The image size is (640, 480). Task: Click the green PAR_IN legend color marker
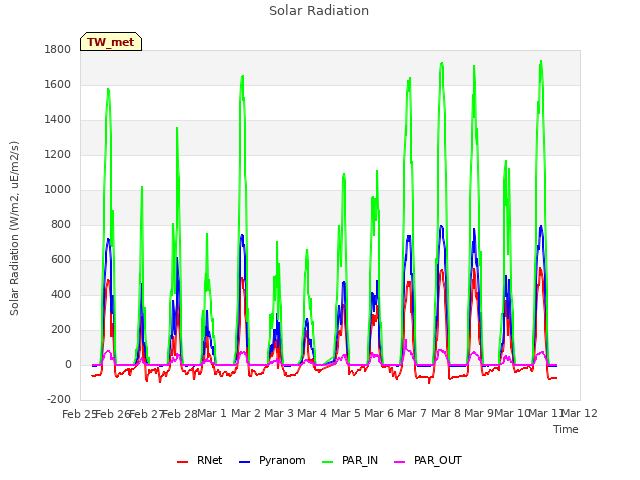tap(327, 462)
